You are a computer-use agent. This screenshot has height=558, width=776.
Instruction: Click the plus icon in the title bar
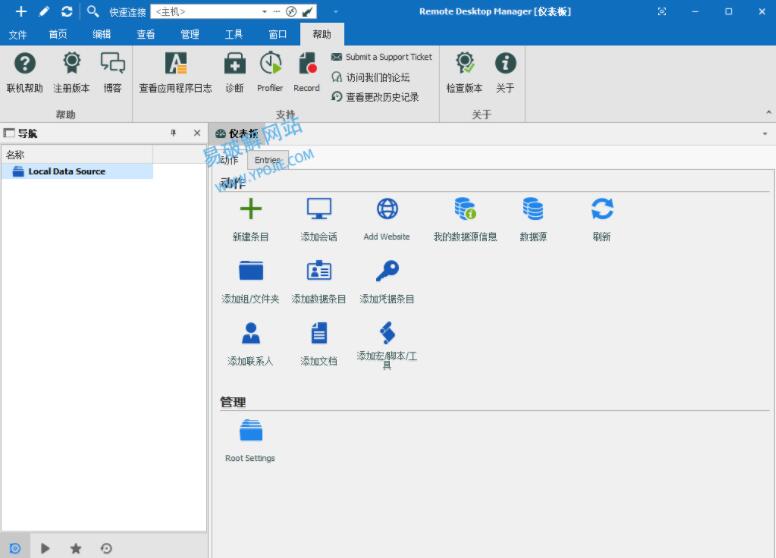(x=21, y=11)
